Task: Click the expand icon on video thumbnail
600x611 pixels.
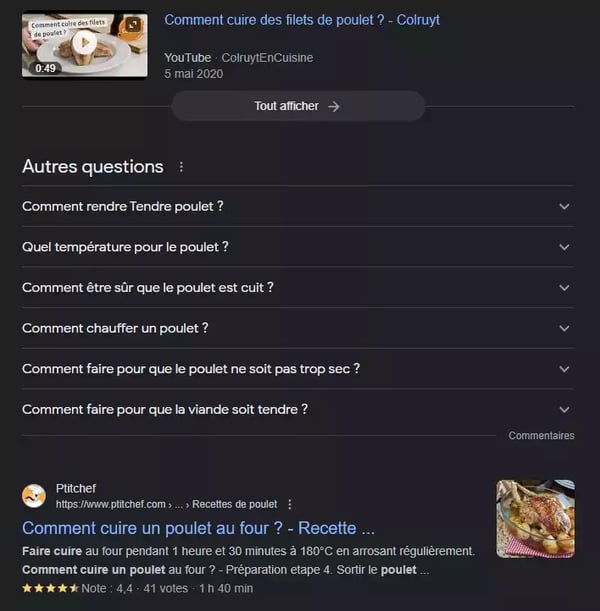Action: [133, 25]
